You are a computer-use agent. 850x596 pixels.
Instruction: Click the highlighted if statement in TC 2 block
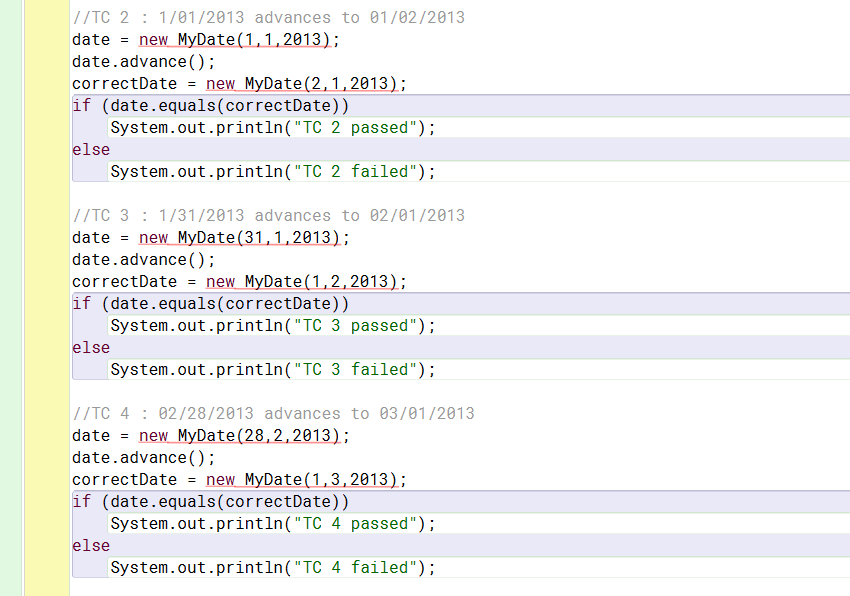[x=210, y=105]
